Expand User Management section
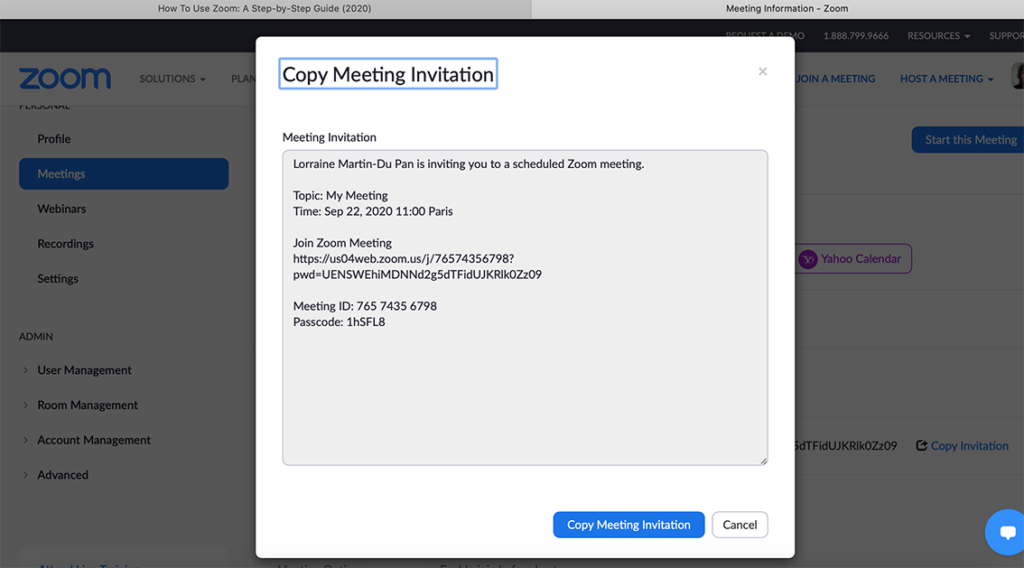This screenshot has height=568, width=1024. [x=84, y=370]
